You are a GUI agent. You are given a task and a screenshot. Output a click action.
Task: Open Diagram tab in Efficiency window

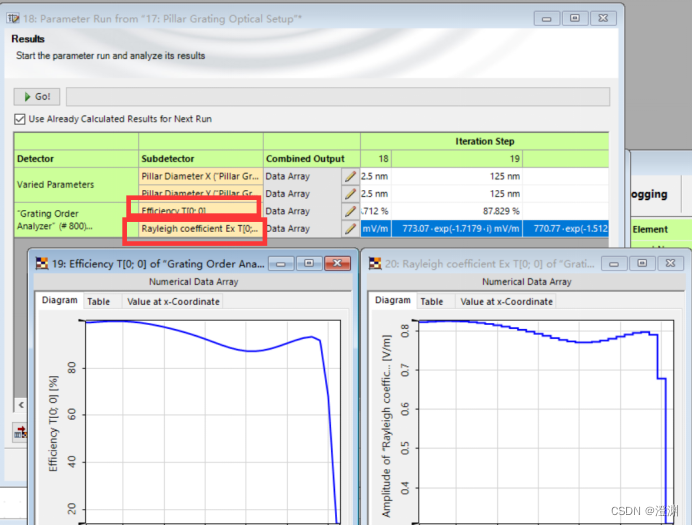tap(60, 301)
